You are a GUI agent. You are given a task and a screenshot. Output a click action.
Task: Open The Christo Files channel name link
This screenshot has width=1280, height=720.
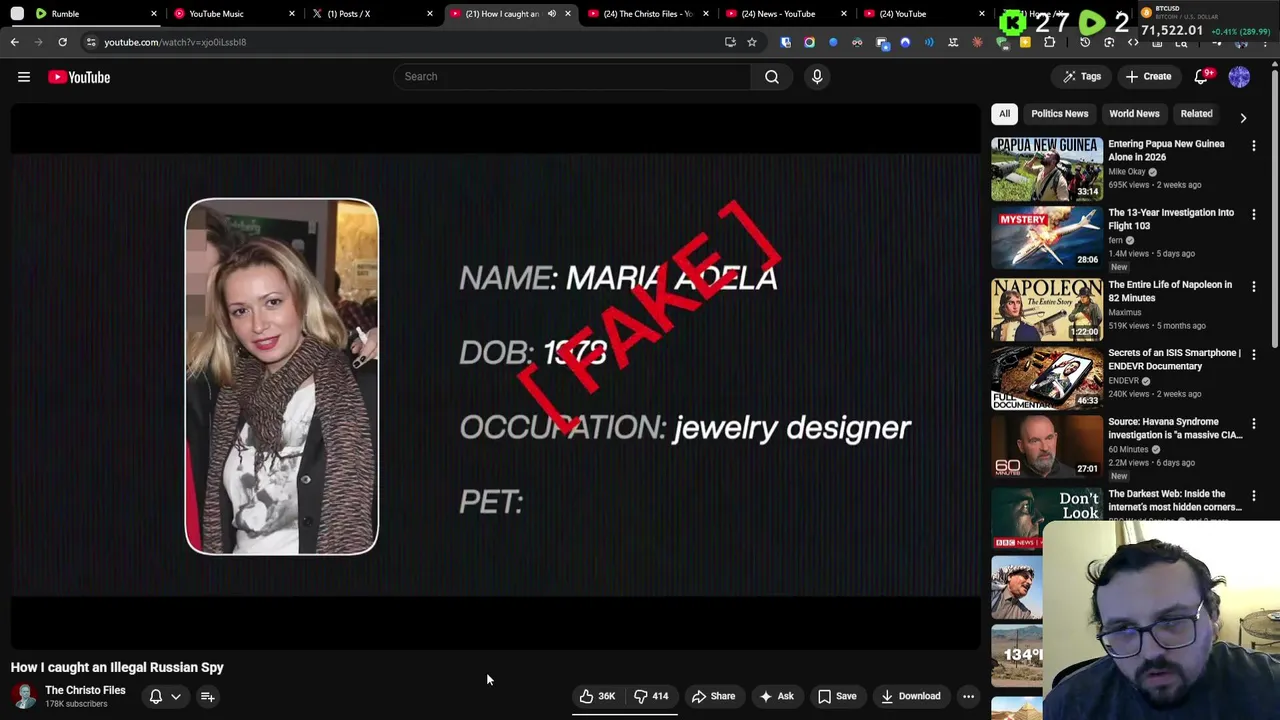85,690
